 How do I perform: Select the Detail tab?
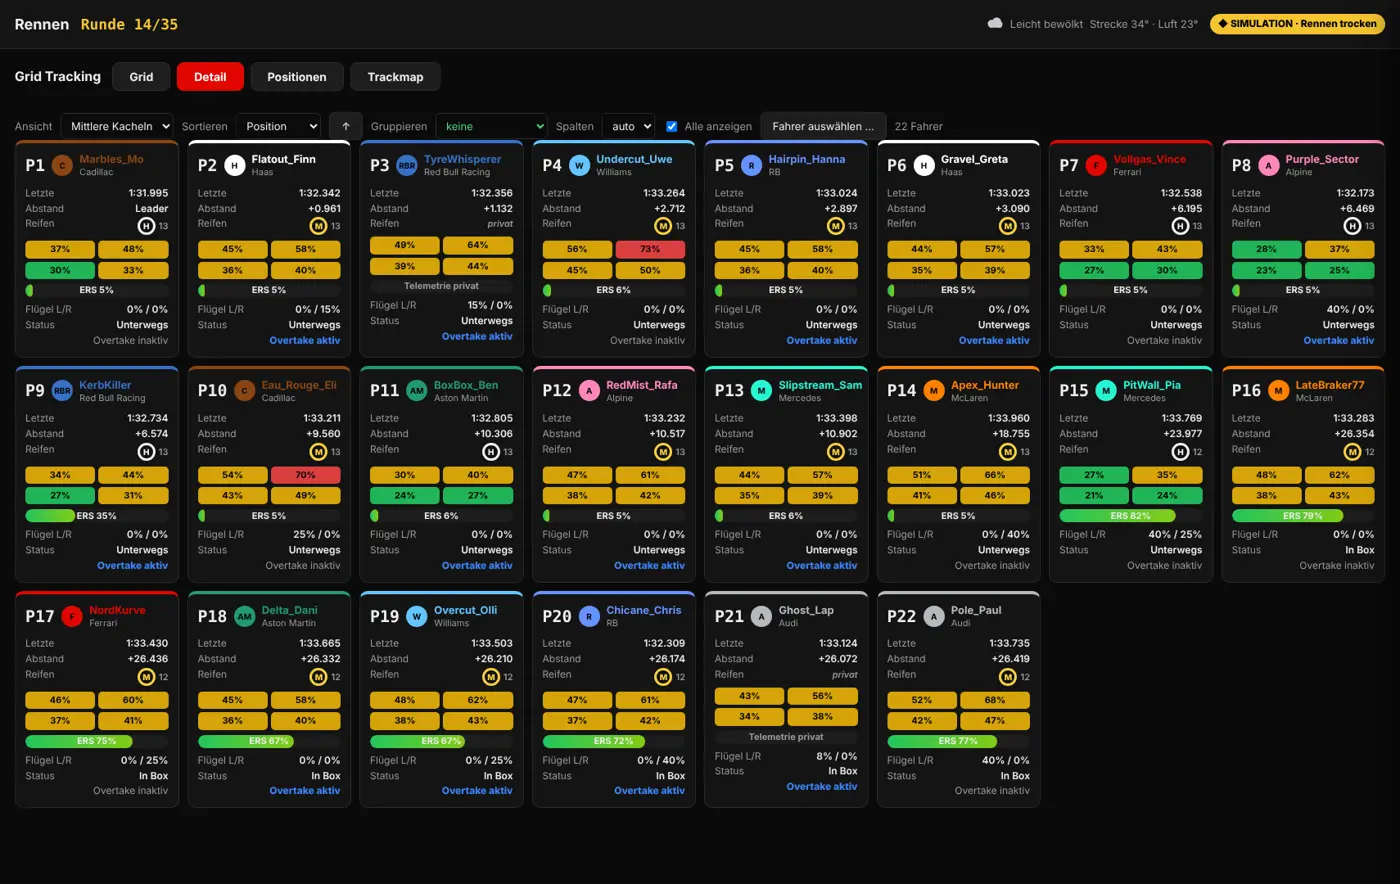pos(210,77)
